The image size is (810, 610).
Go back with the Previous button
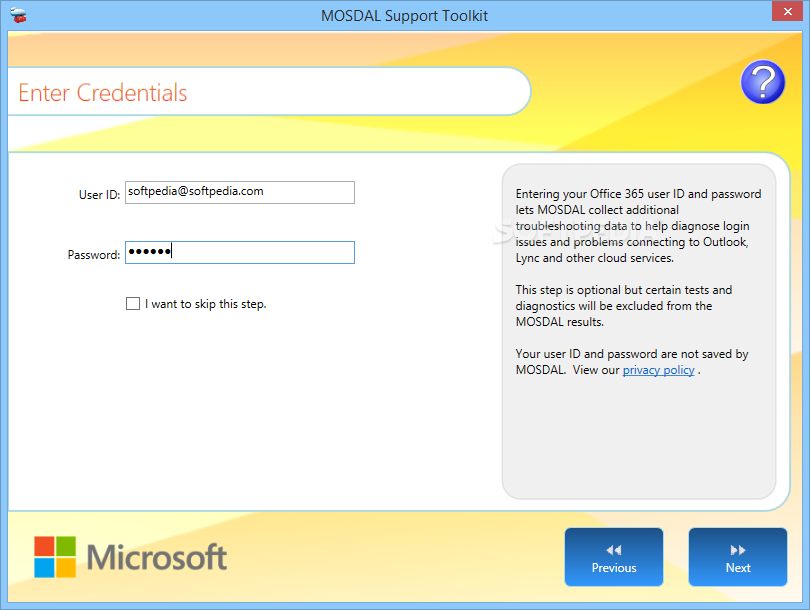(x=614, y=557)
